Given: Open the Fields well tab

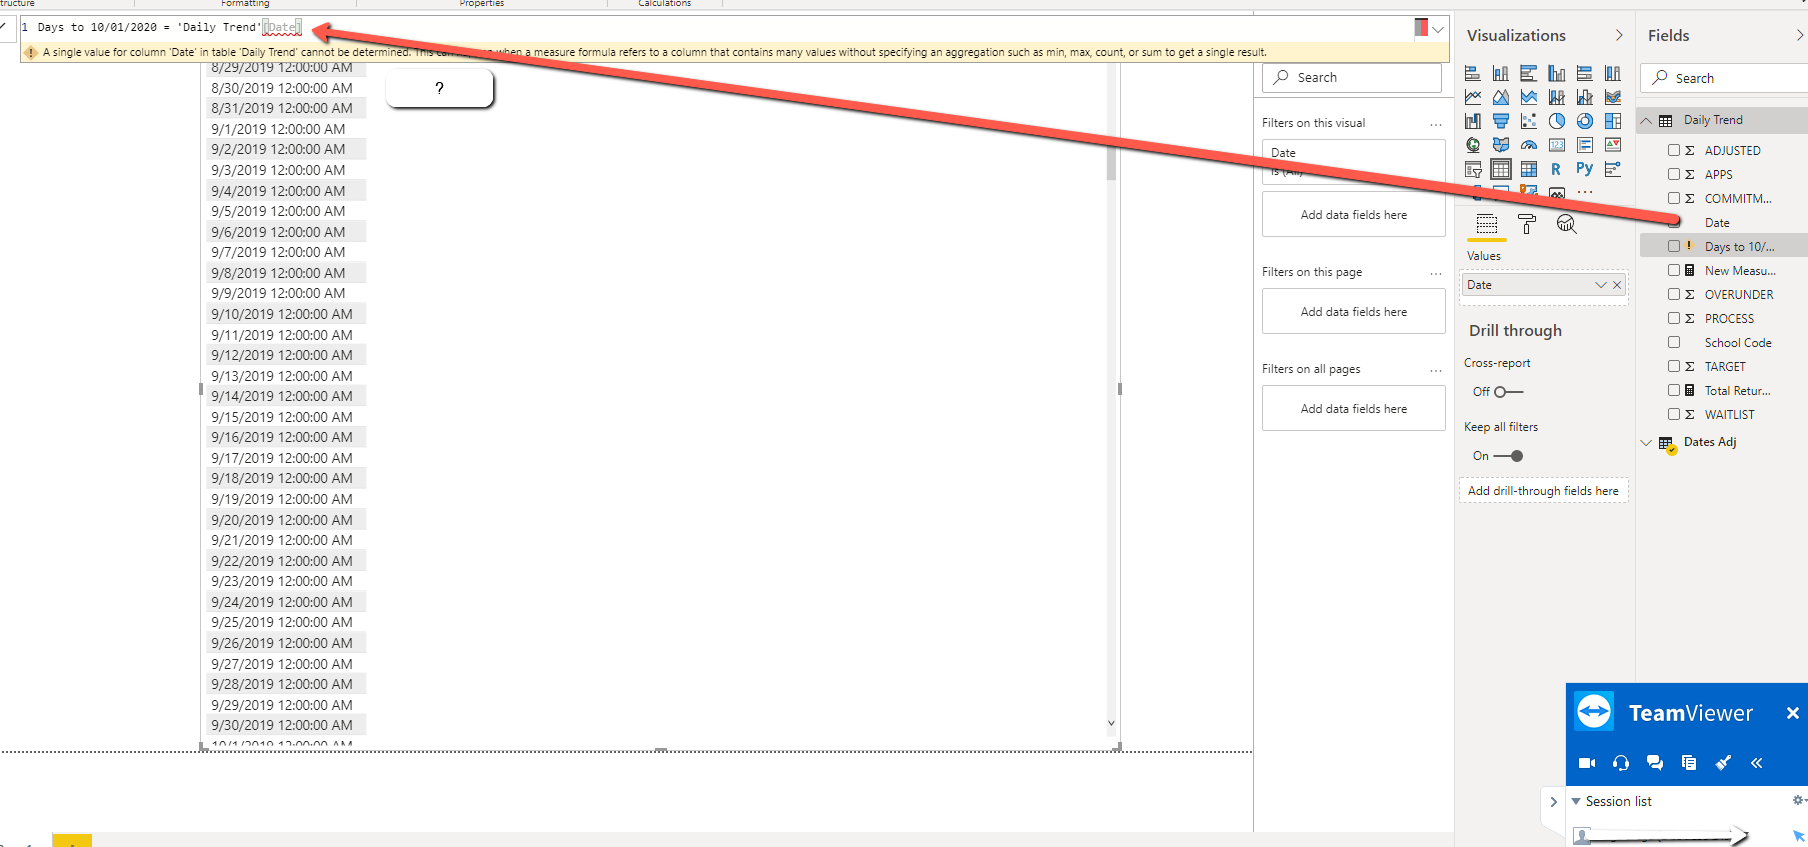Looking at the screenshot, I should point(1487,224).
